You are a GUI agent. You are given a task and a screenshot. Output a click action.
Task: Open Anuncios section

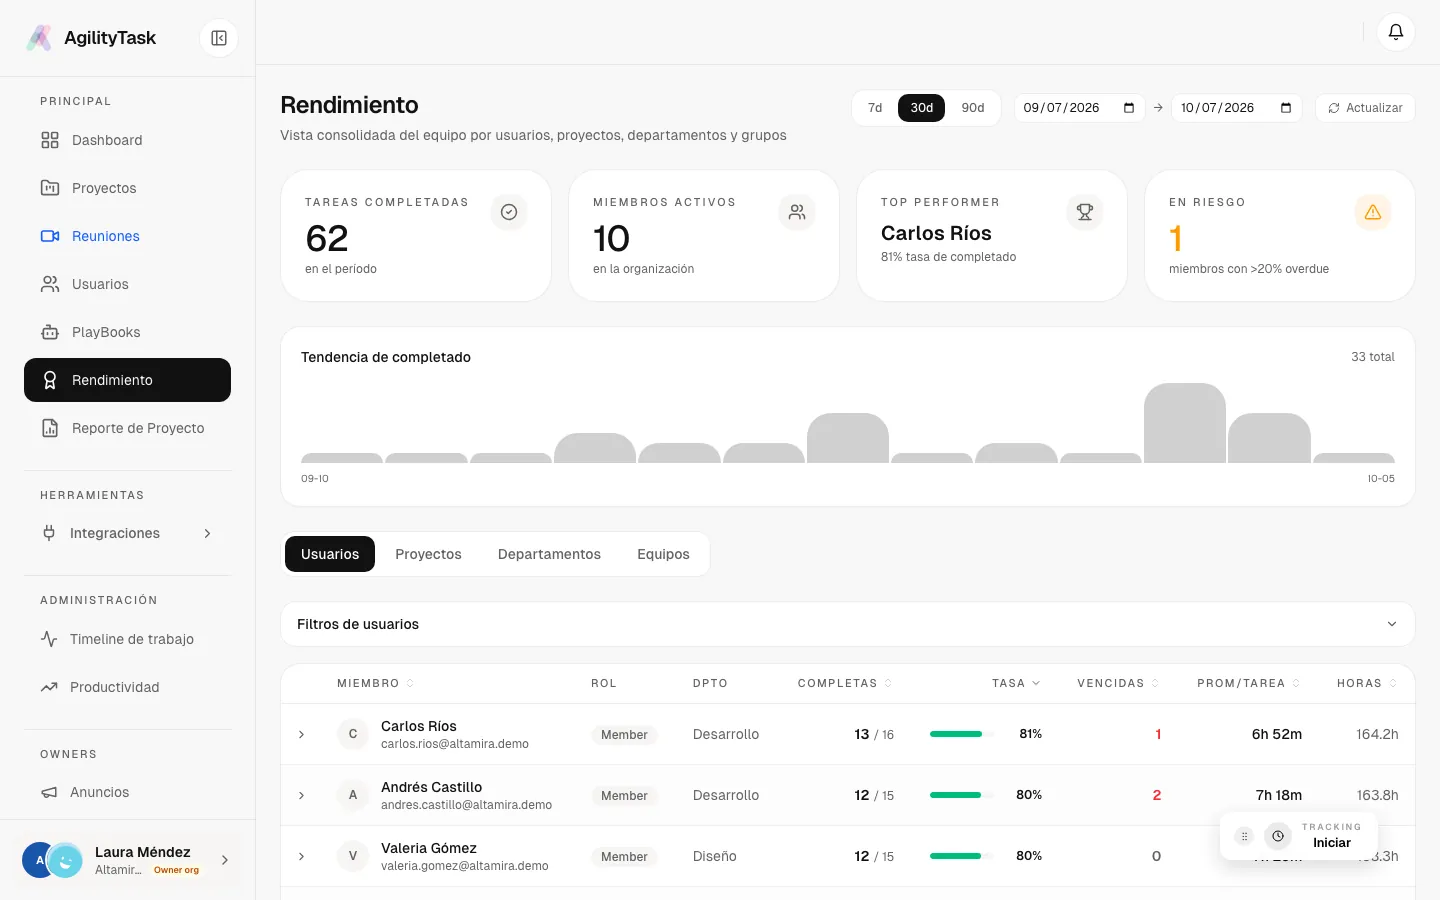[x=127, y=792]
